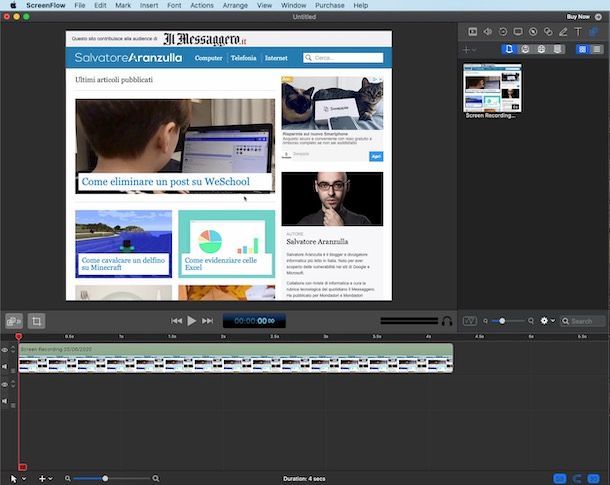The height and width of the screenshot is (485, 610).
Task: Open the Help menu
Action: 361,5
